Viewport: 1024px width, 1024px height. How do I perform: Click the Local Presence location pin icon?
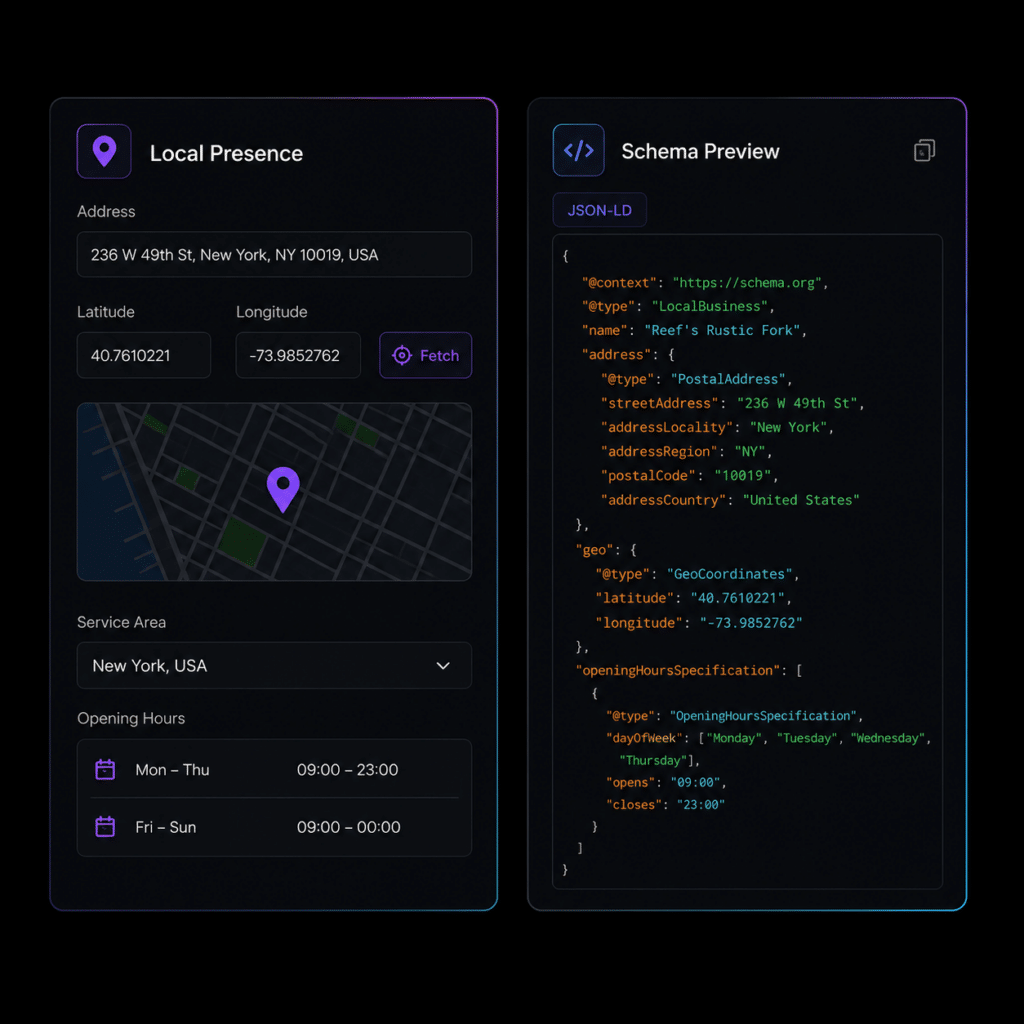pyautogui.click(x=104, y=152)
